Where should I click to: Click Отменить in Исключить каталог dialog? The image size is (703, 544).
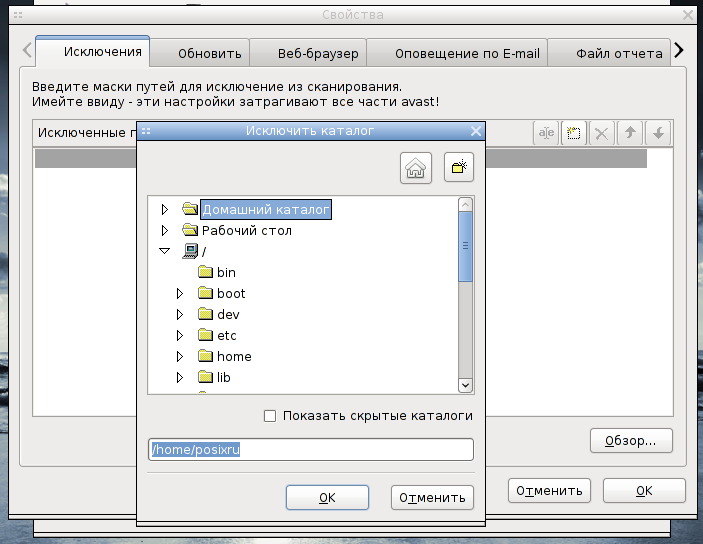(432, 497)
